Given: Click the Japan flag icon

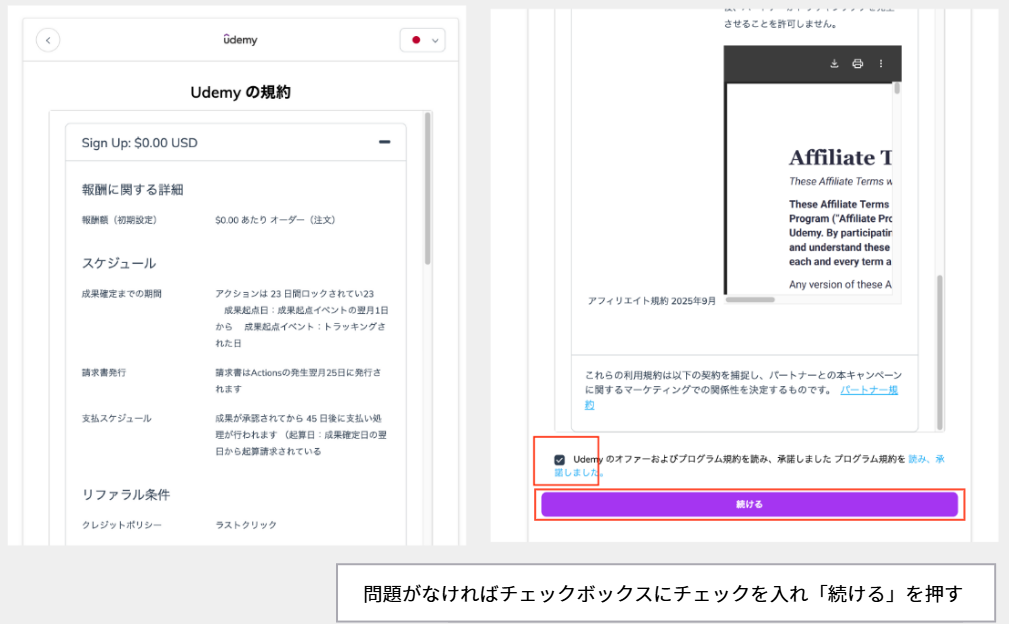Looking at the screenshot, I should point(416,40).
